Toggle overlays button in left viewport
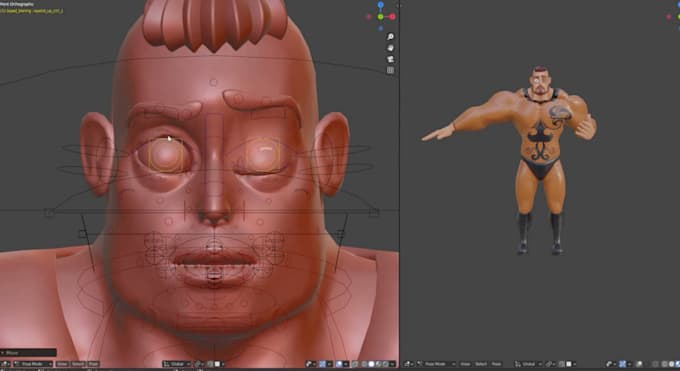This screenshot has height=371, width=680. [x=339, y=364]
